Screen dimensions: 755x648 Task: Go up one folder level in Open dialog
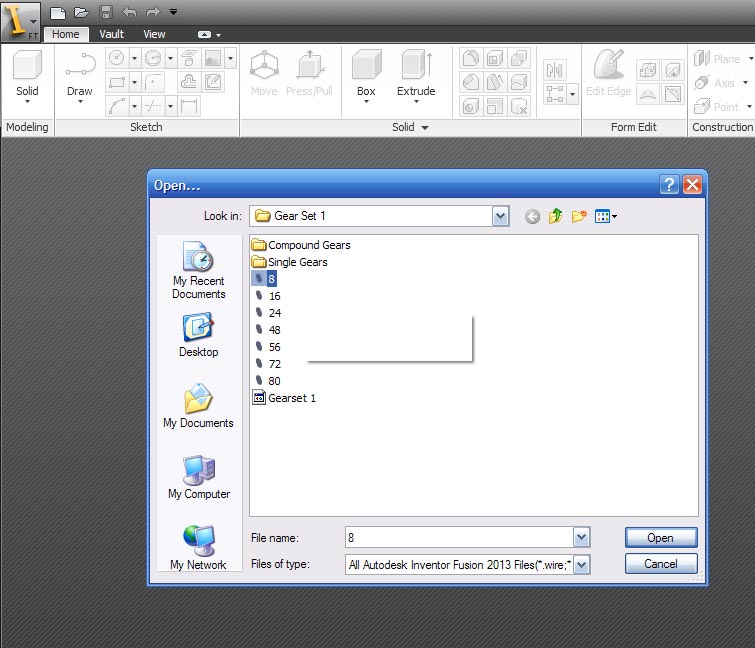[x=555, y=216]
